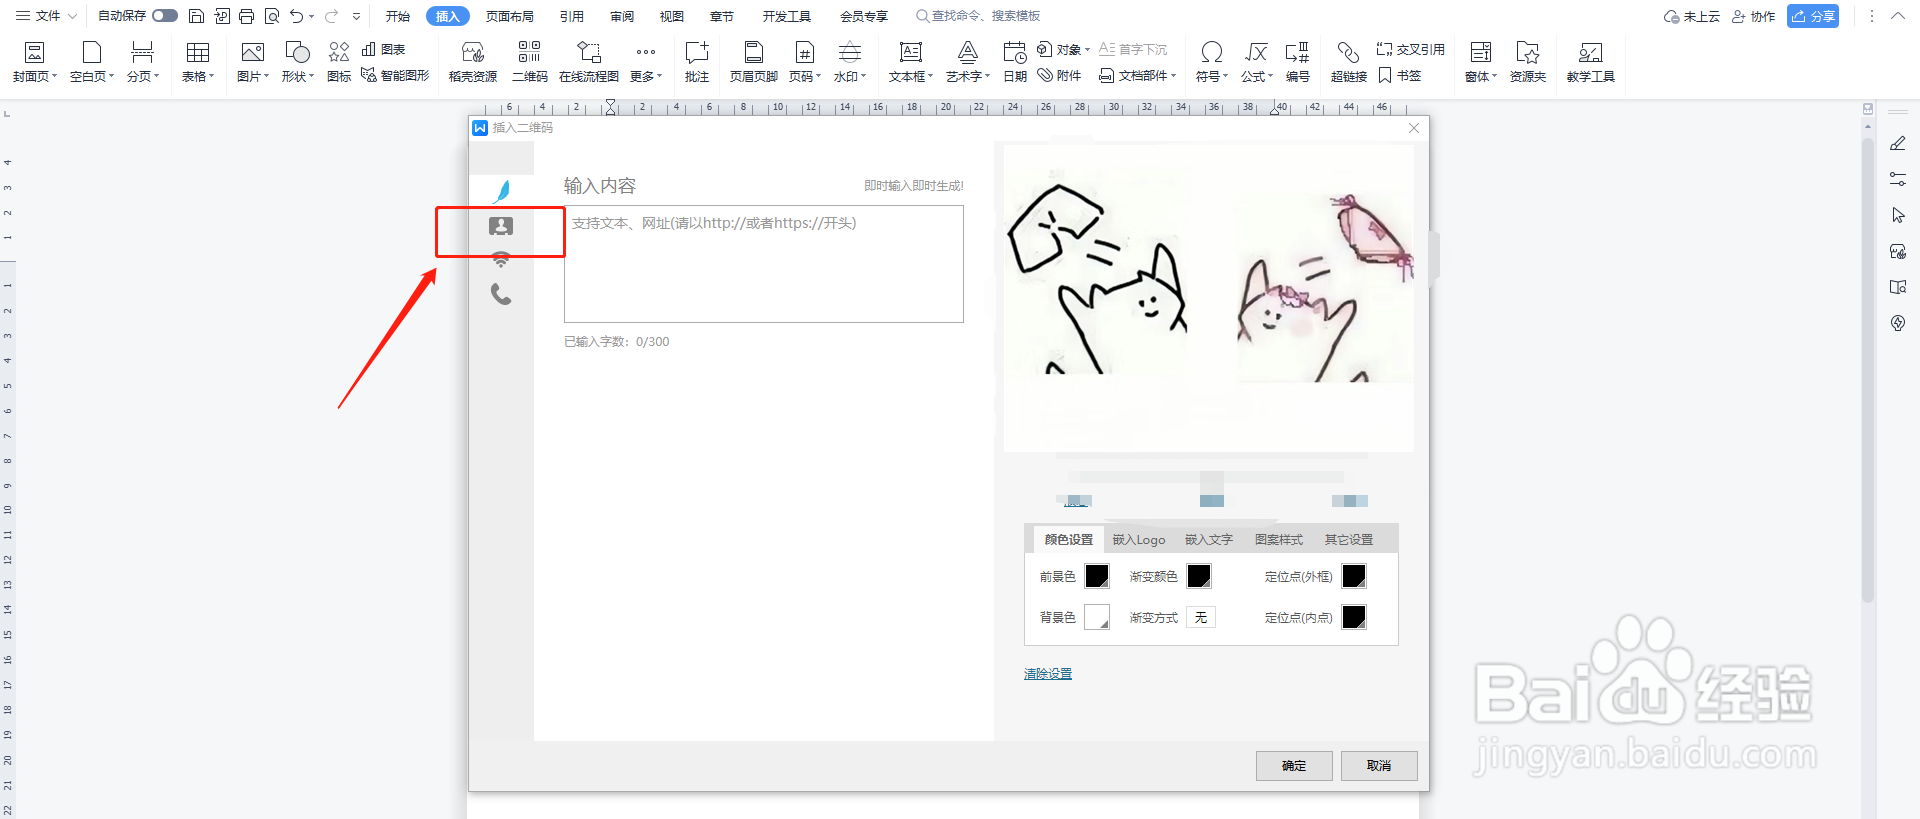Screen dimensions: 1920x819
Task: Click the Print icon in quick toolbar
Action: pyautogui.click(x=246, y=16)
